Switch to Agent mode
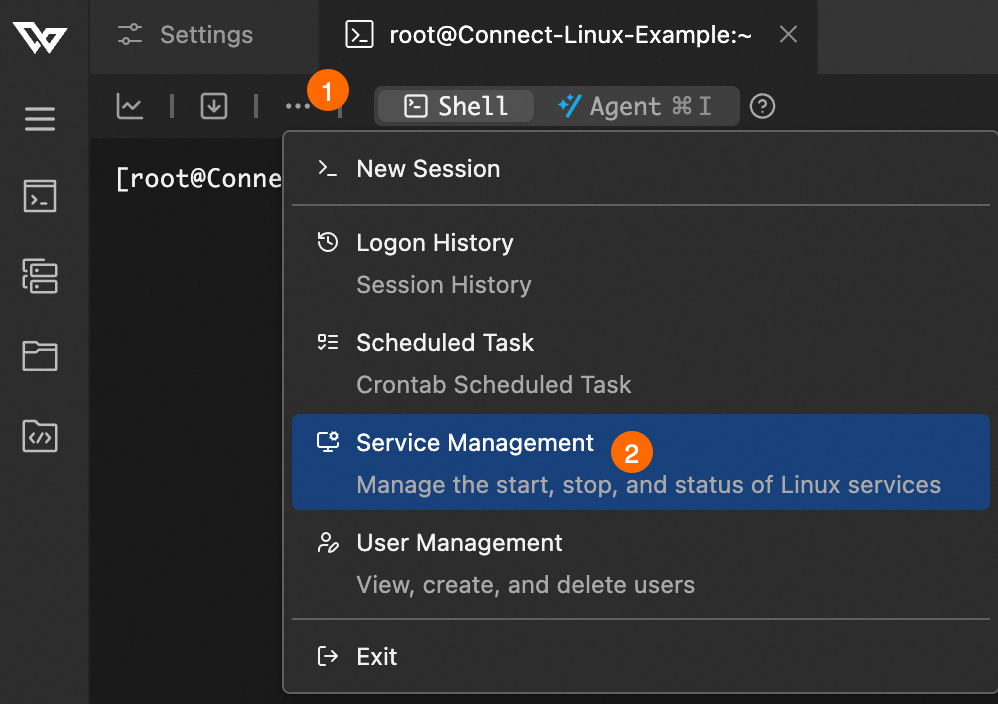The image size is (998, 704). 636,106
